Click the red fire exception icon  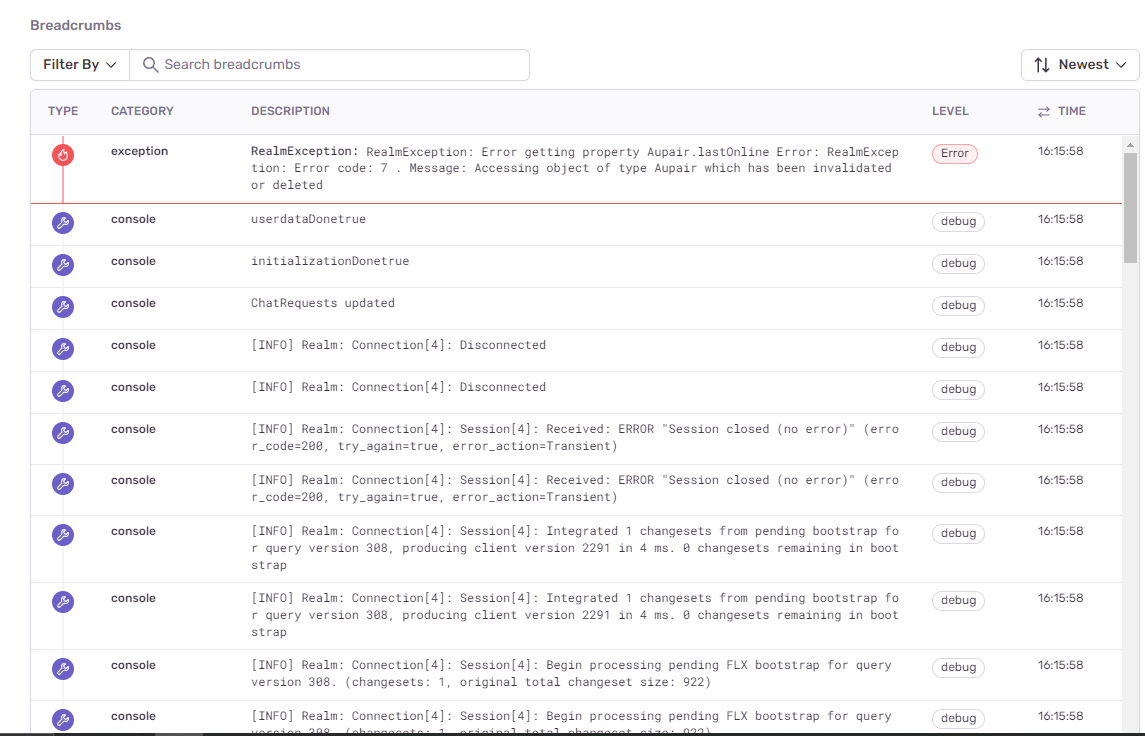[63, 154]
